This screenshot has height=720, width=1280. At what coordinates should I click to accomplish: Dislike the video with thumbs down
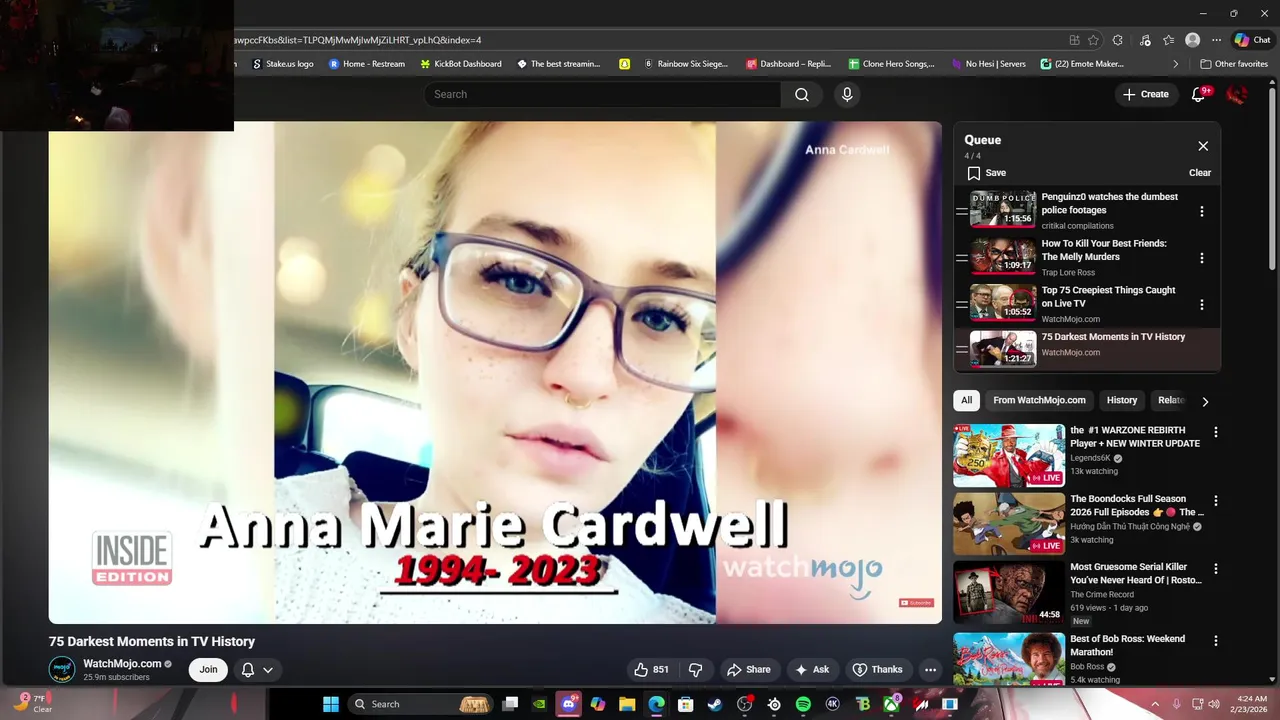coord(696,670)
